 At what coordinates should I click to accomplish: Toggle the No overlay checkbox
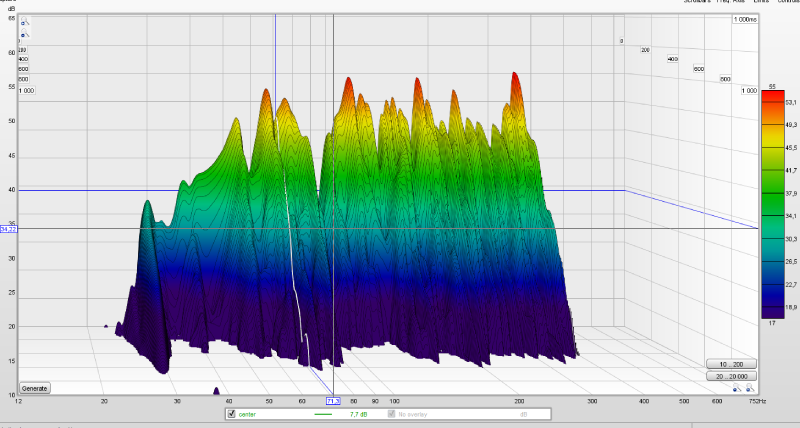[392, 413]
